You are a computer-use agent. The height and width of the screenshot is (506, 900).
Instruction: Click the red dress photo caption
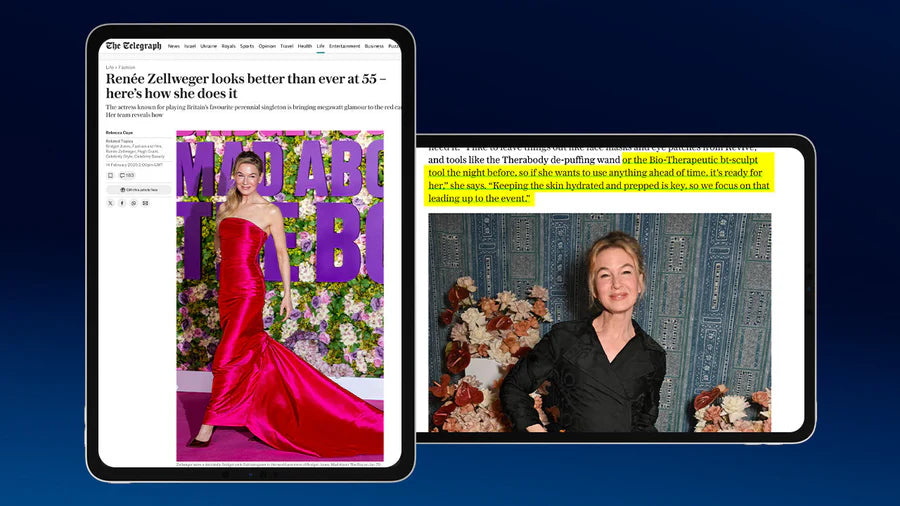[x=278, y=464]
